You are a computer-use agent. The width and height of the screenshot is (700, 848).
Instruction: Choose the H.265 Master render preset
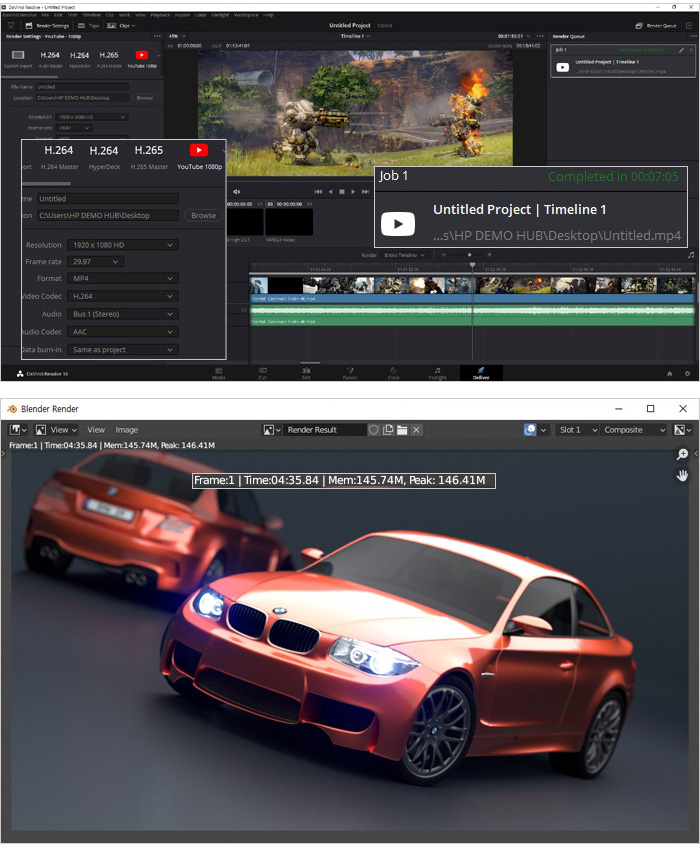pyautogui.click(x=109, y=58)
